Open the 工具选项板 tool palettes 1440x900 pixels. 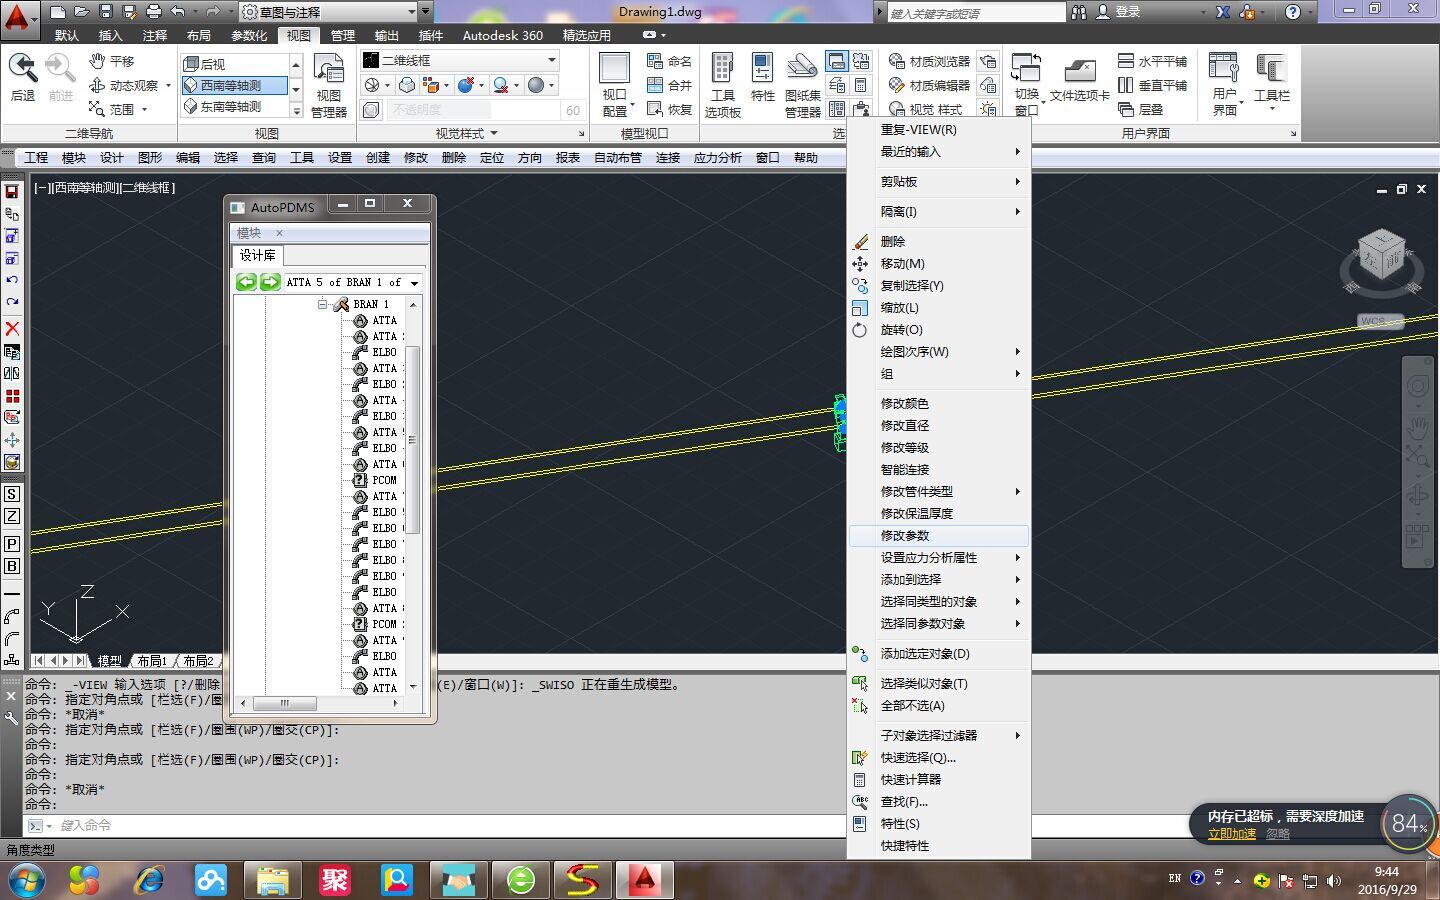pos(722,85)
